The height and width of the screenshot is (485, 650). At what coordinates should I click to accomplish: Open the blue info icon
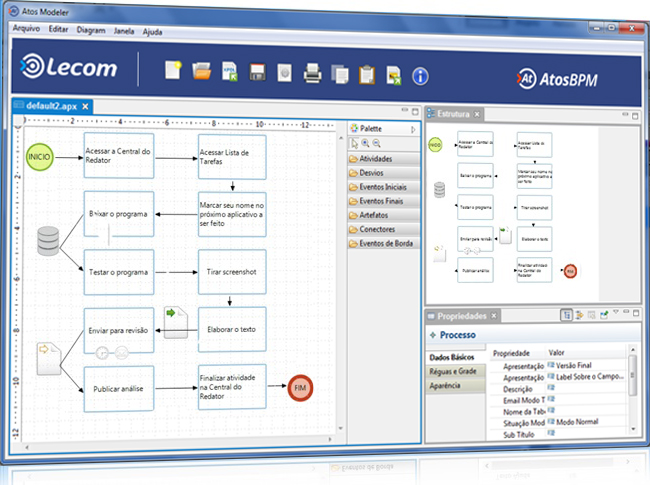point(420,75)
